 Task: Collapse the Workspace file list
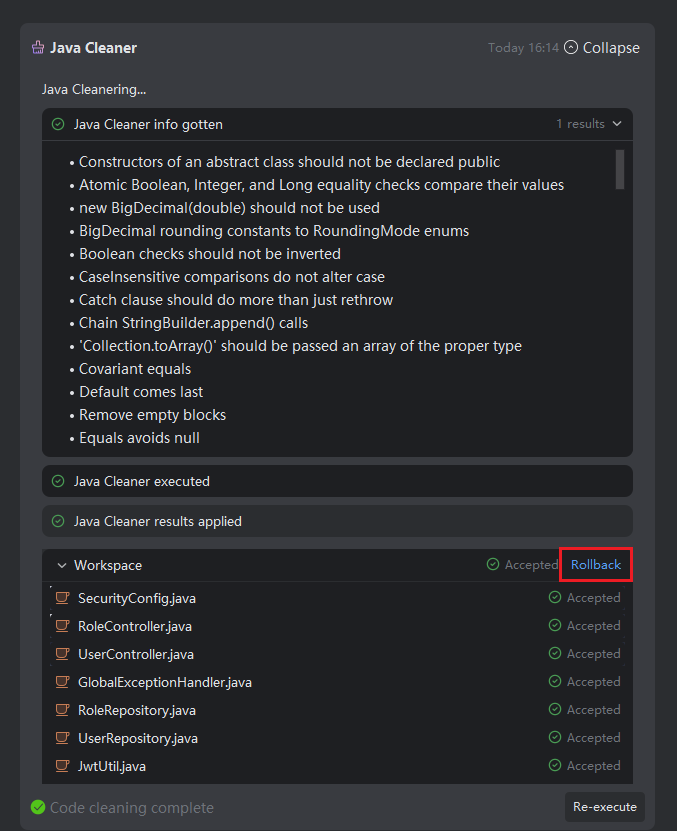pyautogui.click(x=62, y=566)
